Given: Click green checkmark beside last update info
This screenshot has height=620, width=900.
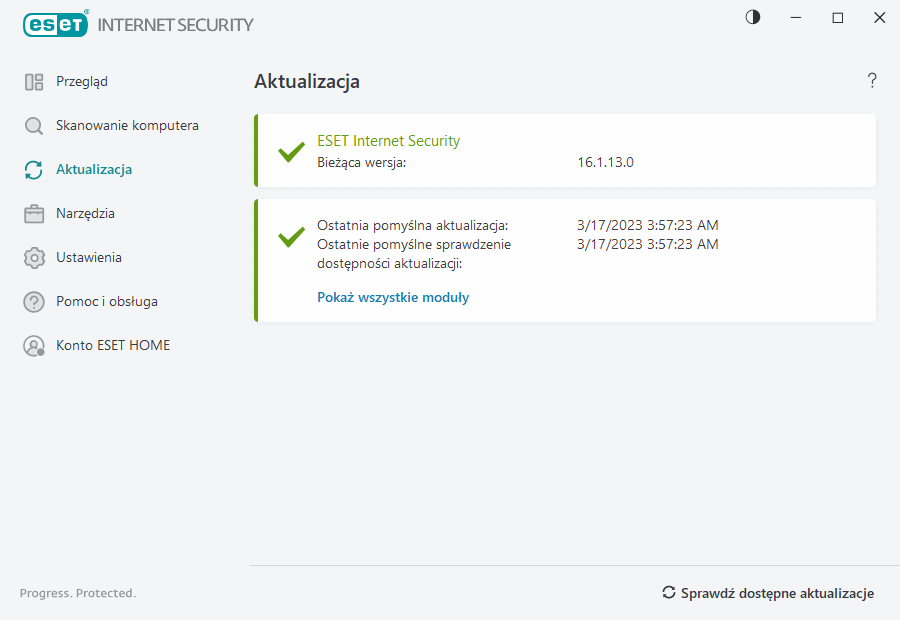Looking at the screenshot, I should tap(291, 237).
